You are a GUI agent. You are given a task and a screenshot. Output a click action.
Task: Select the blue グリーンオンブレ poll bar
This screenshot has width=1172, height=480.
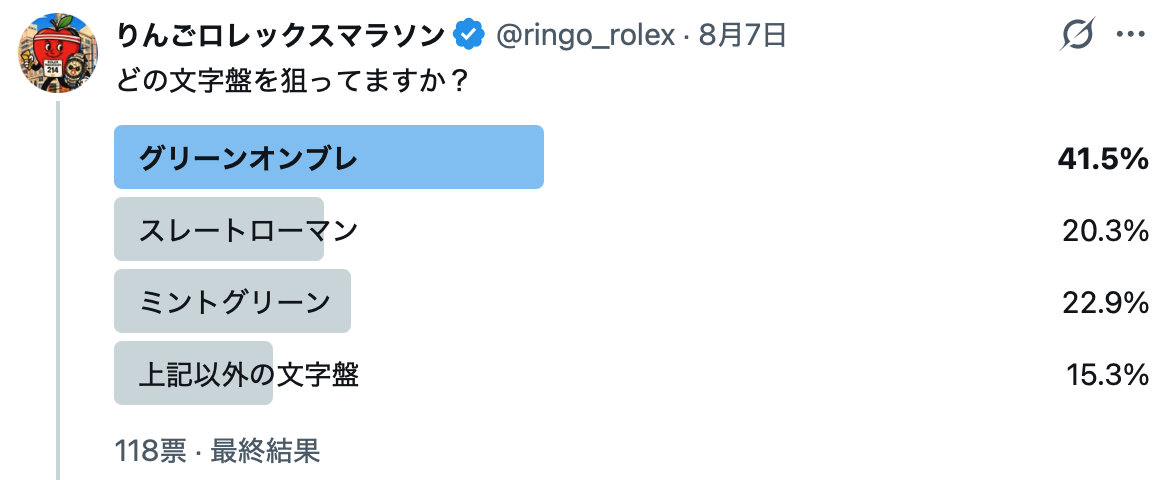point(329,157)
